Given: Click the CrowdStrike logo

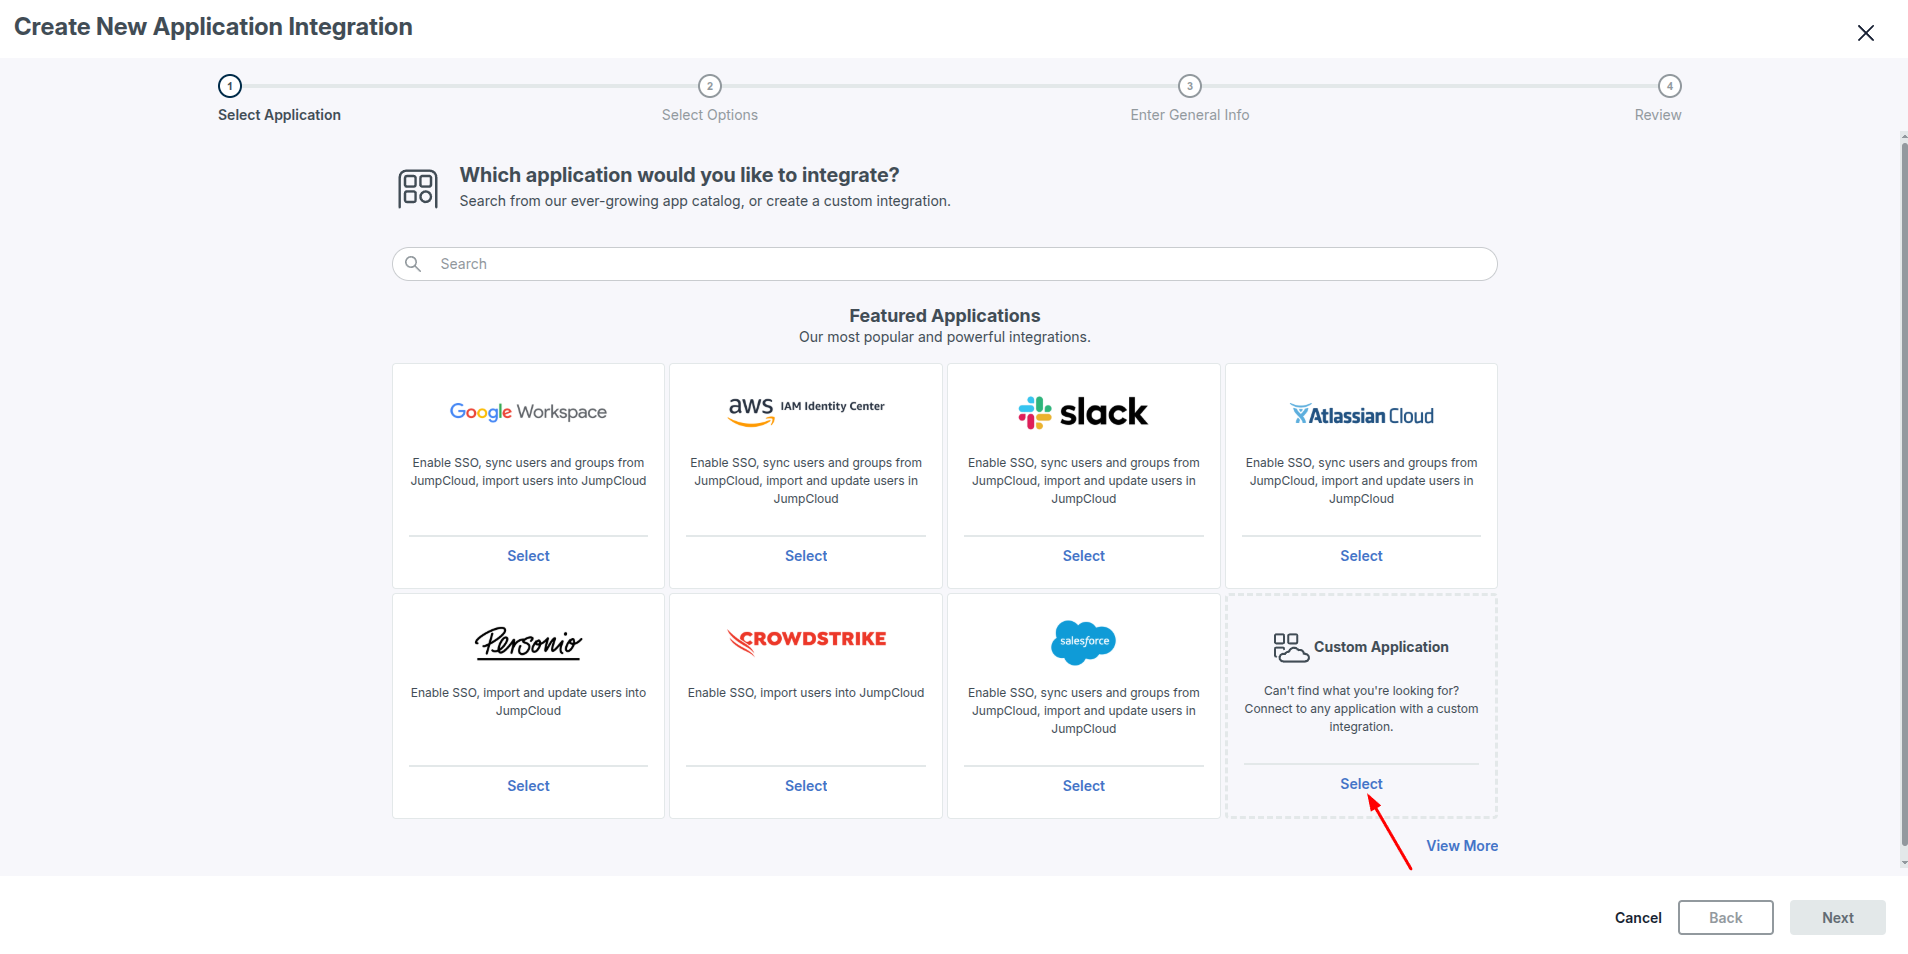Looking at the screenshot, I should (806, 640).
